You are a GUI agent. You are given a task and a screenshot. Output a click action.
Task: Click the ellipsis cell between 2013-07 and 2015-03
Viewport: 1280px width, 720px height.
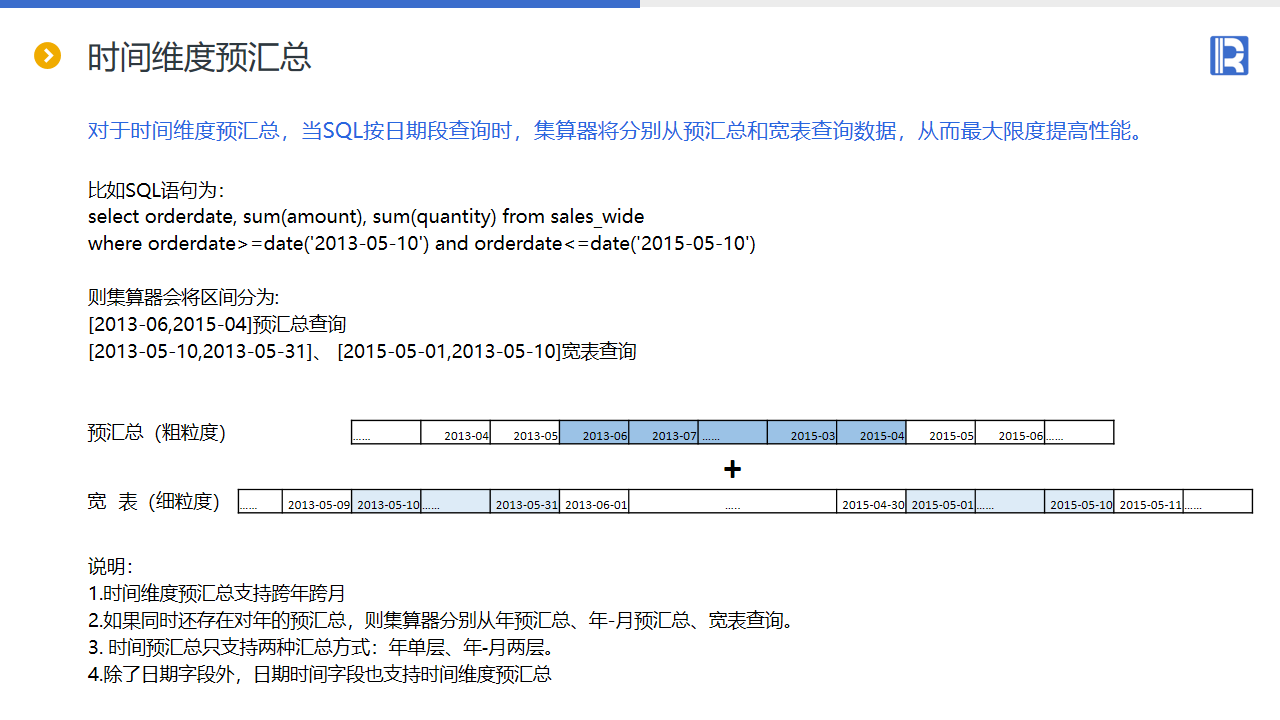pos(733,432)
